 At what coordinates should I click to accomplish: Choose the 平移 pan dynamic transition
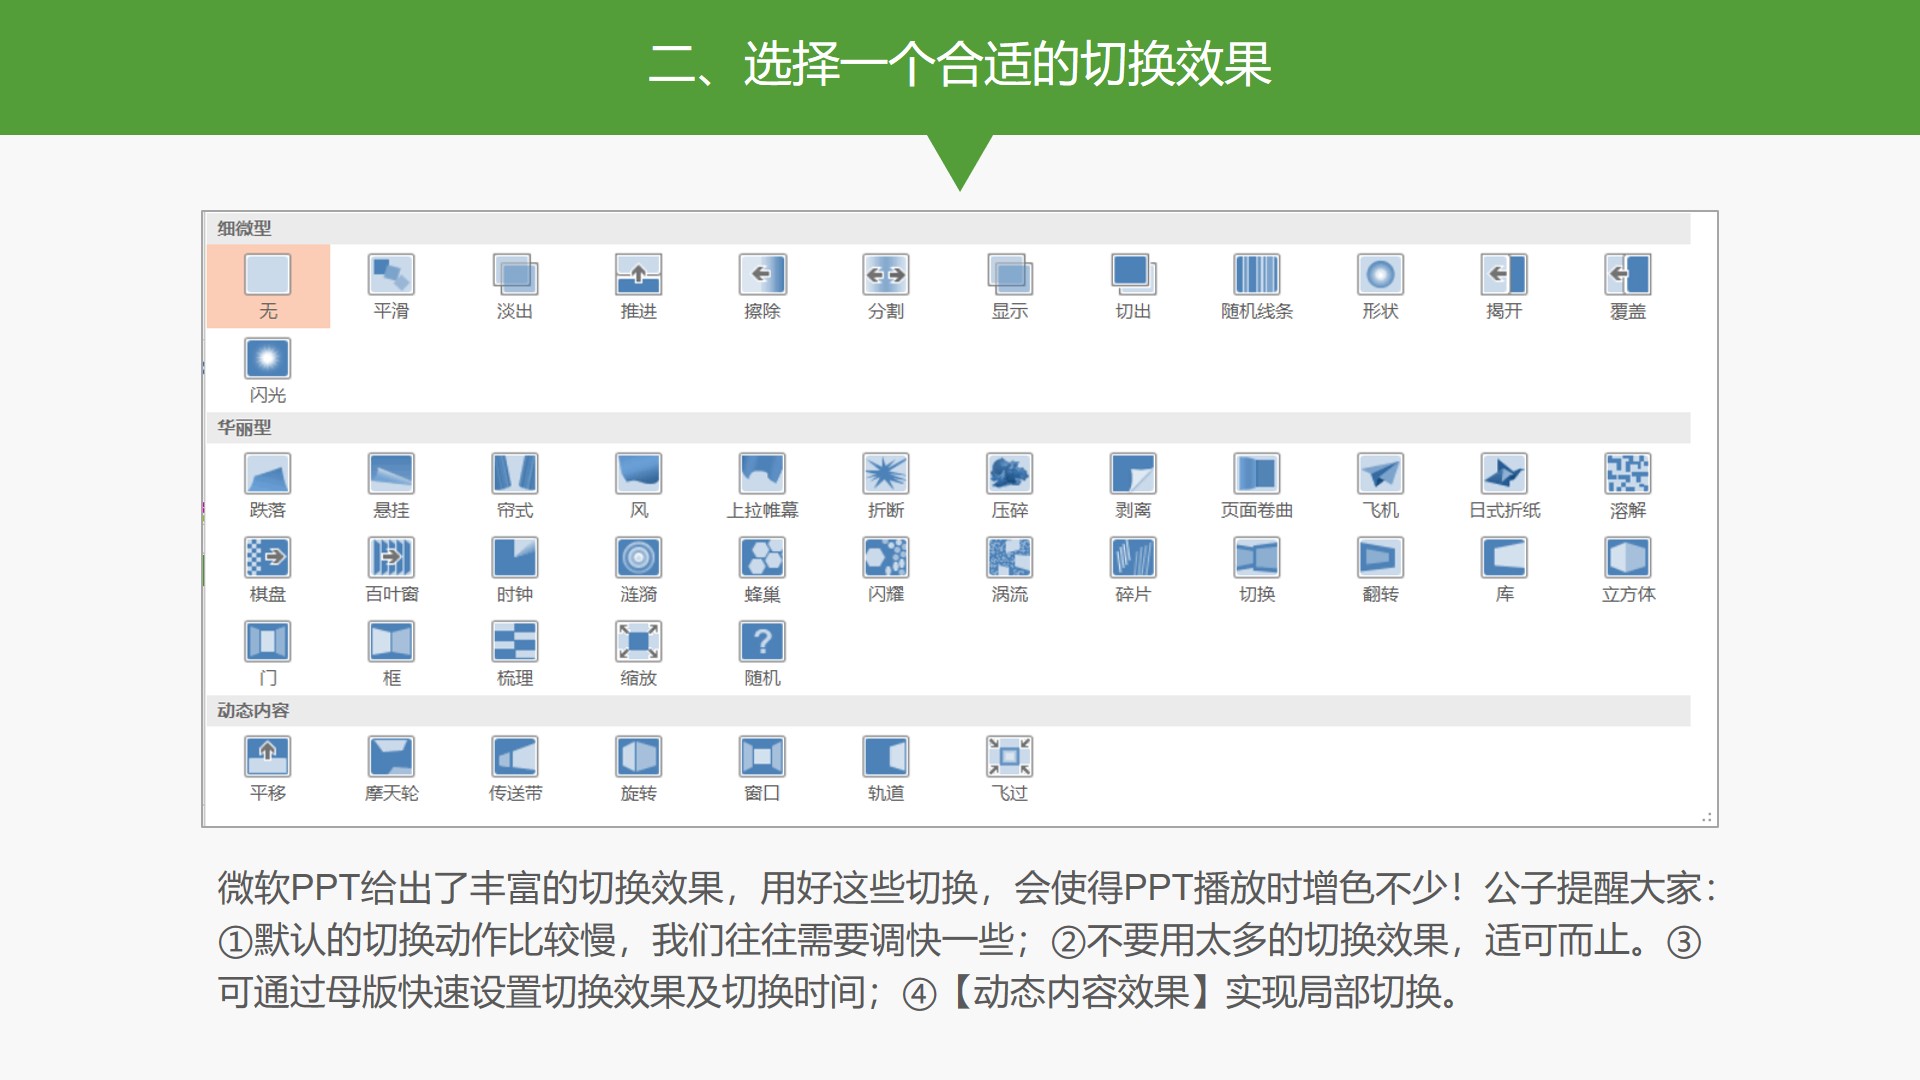tap(268, 768)
